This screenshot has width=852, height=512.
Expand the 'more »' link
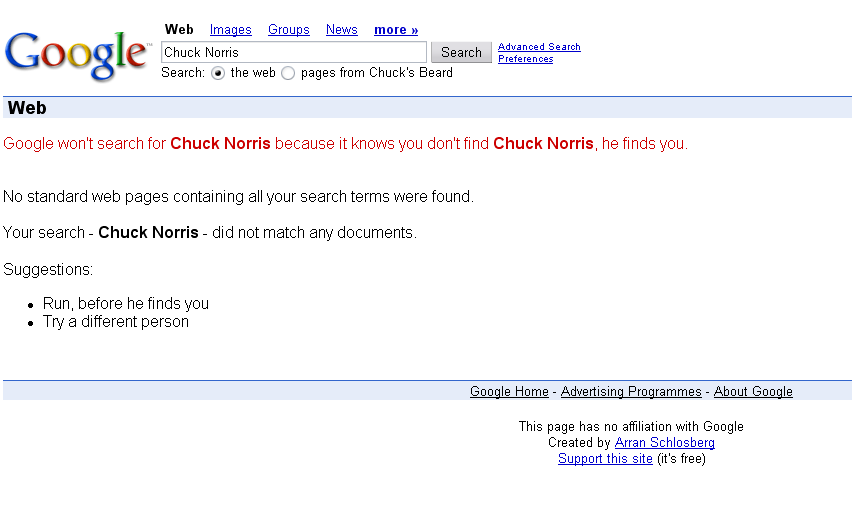pyautogui.click(x=396, y=30)
